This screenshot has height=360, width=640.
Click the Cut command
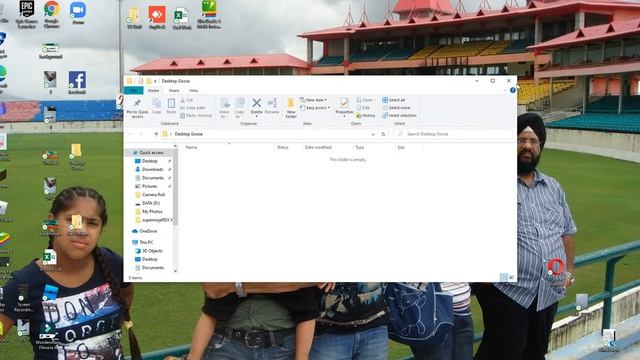(187, 100)
